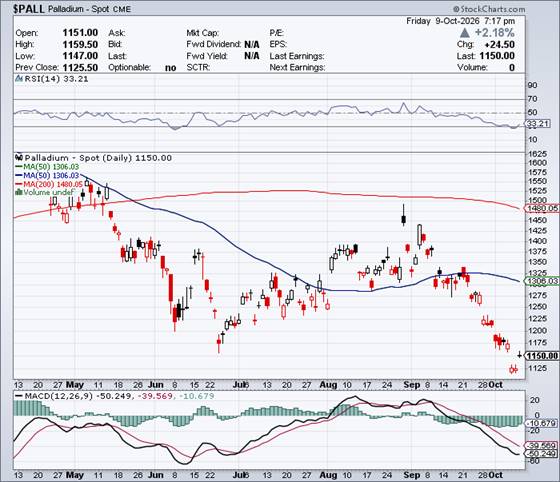
Task: Click the Volume 0 value
Action: (x=512, y=67)
